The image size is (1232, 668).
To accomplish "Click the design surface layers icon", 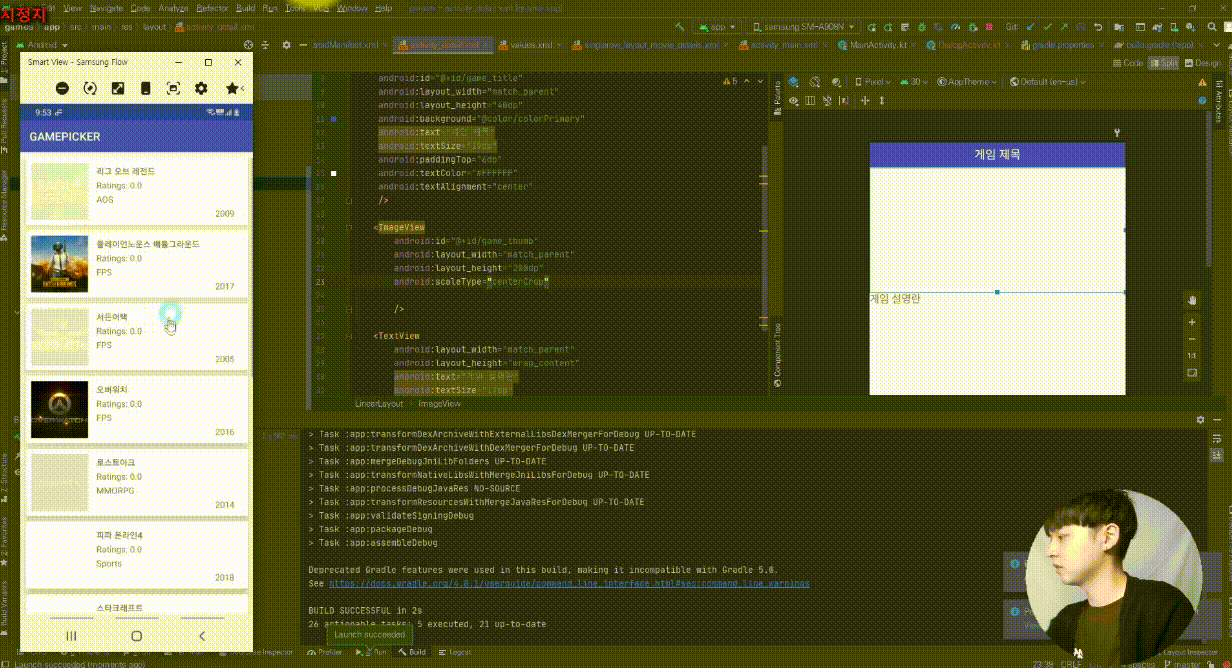I will point(793,82).
